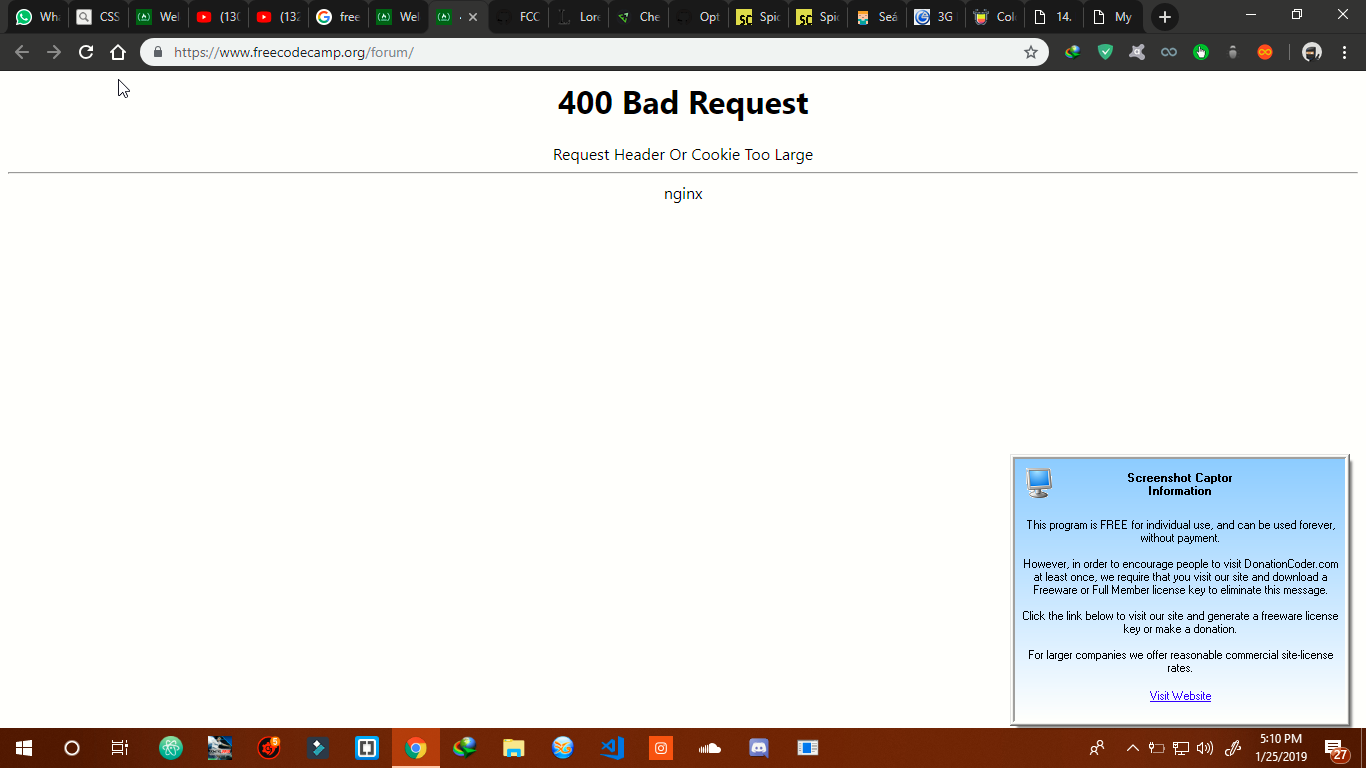This screenshot has height=768, width=1366.
Task: Open the orange infinity extension icon
Action: tap(1264, 51)
